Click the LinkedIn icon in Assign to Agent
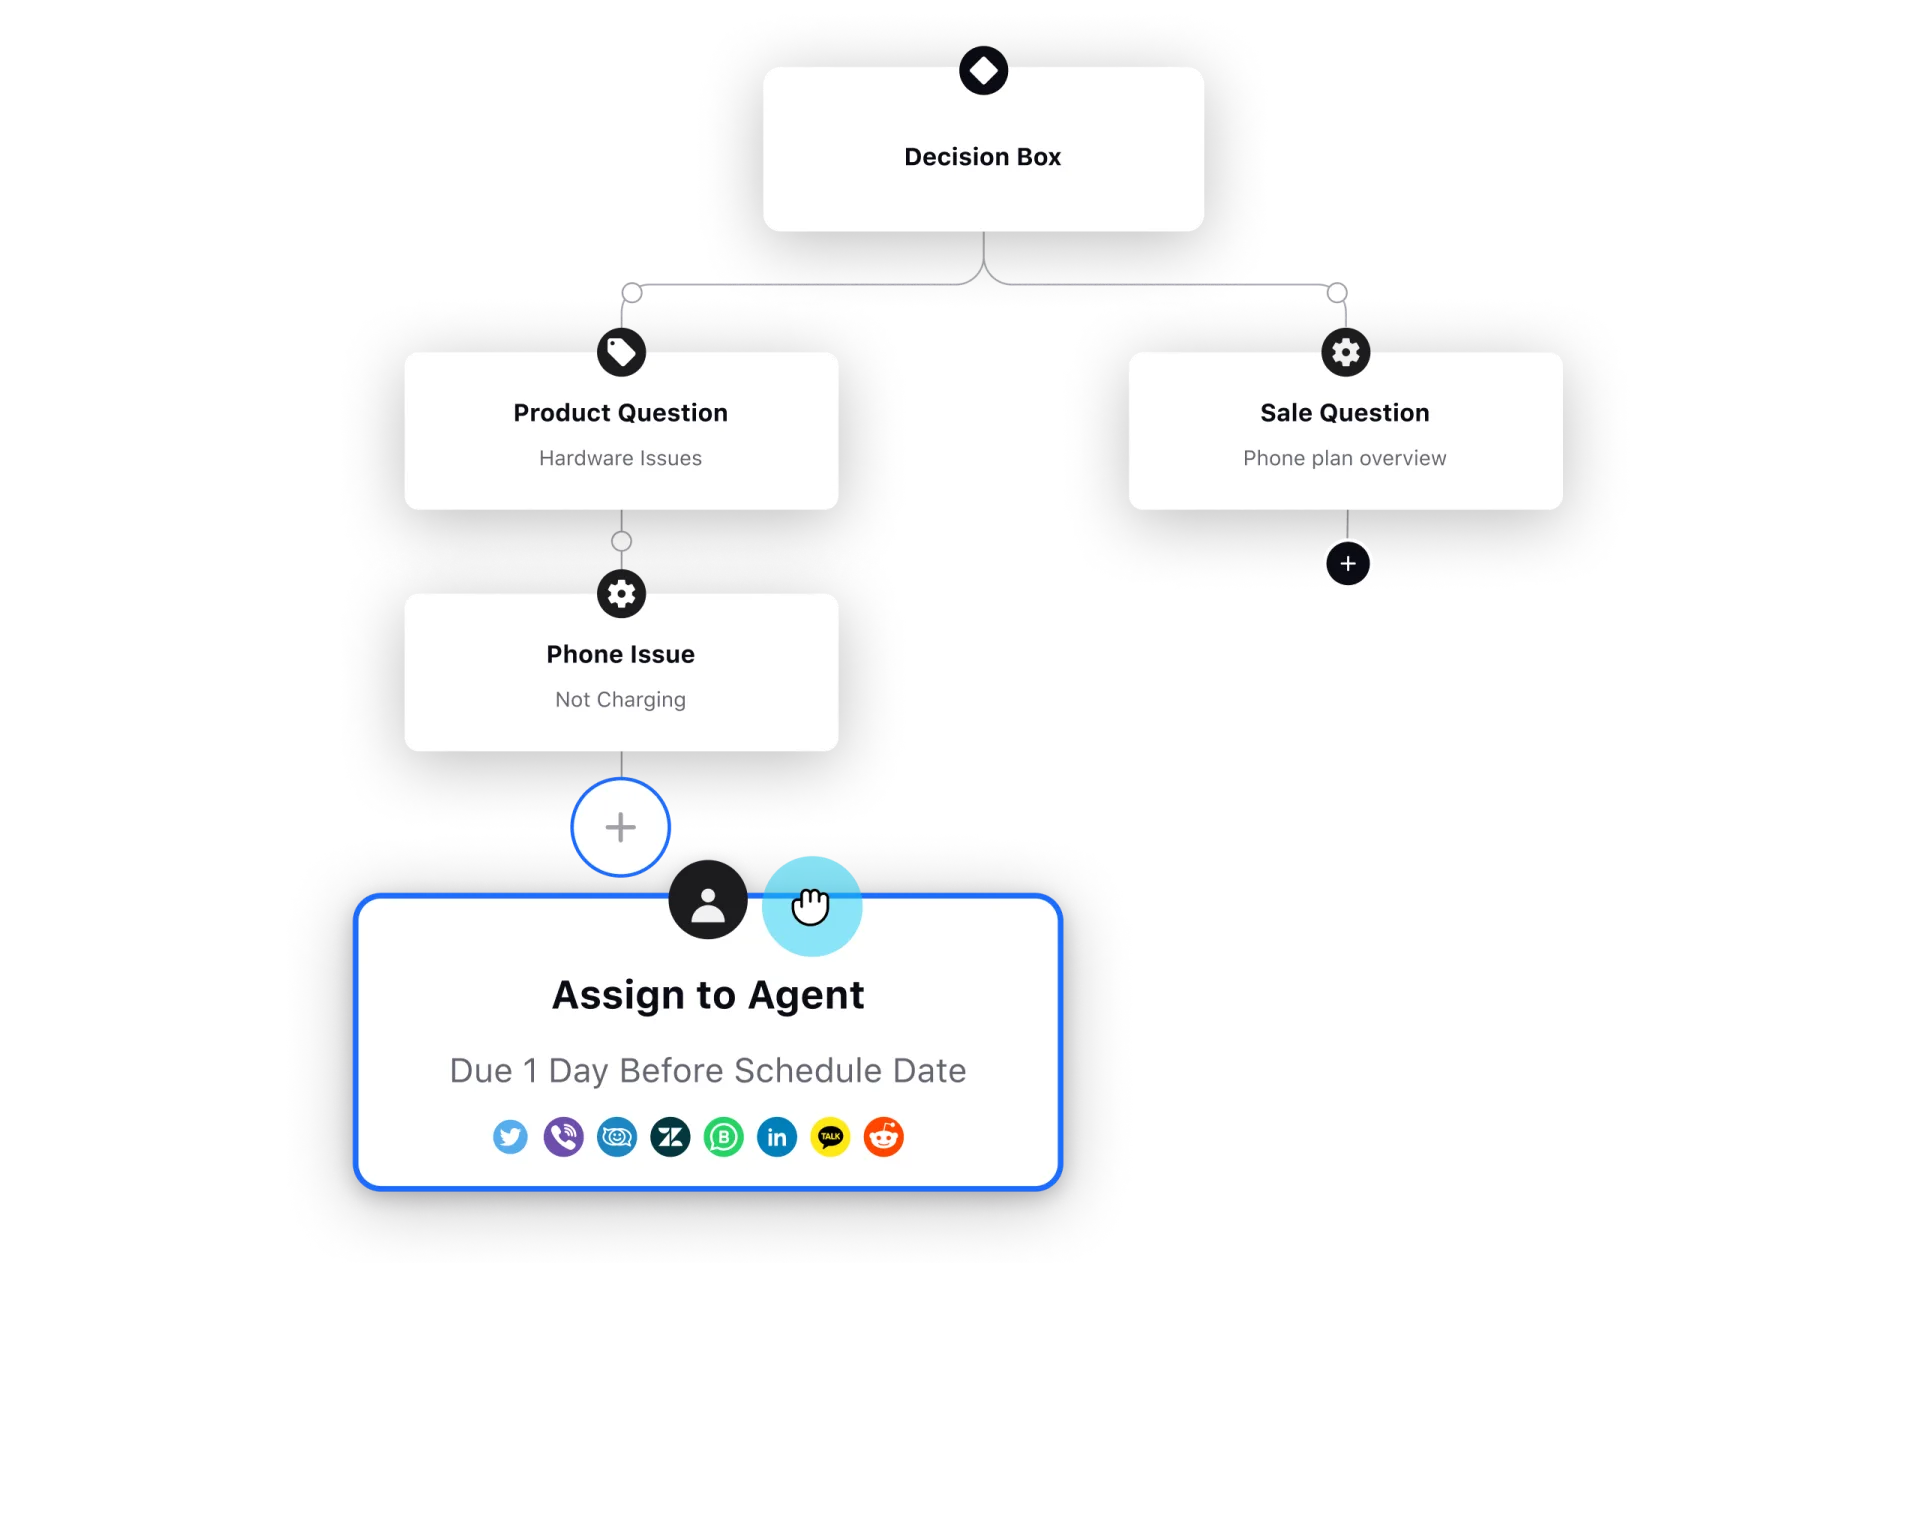Screen dimensions: 1920x1537 776,1137
